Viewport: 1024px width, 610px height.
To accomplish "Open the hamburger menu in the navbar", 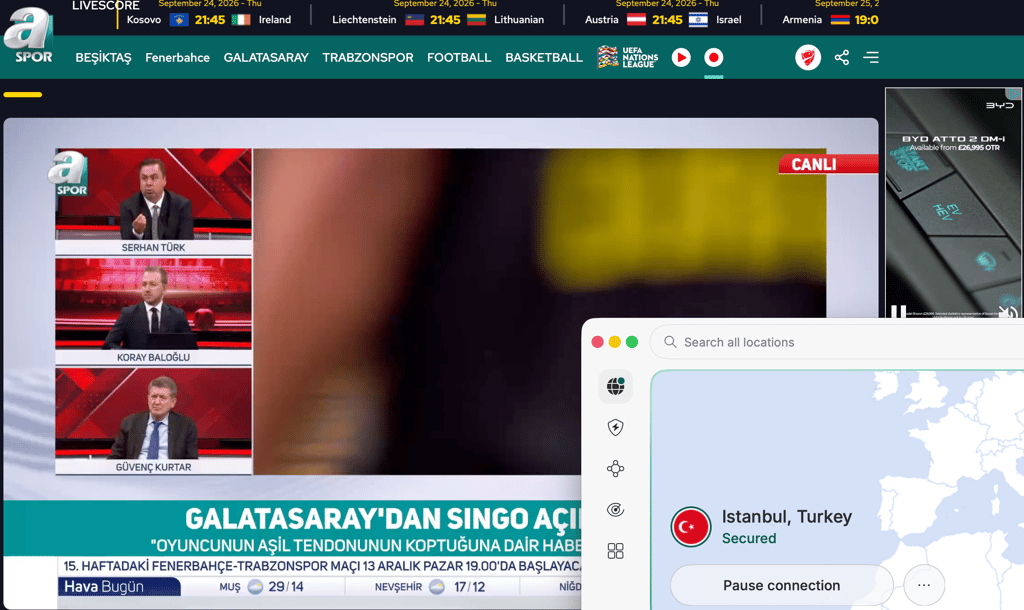I will click(x=871, y=57).
